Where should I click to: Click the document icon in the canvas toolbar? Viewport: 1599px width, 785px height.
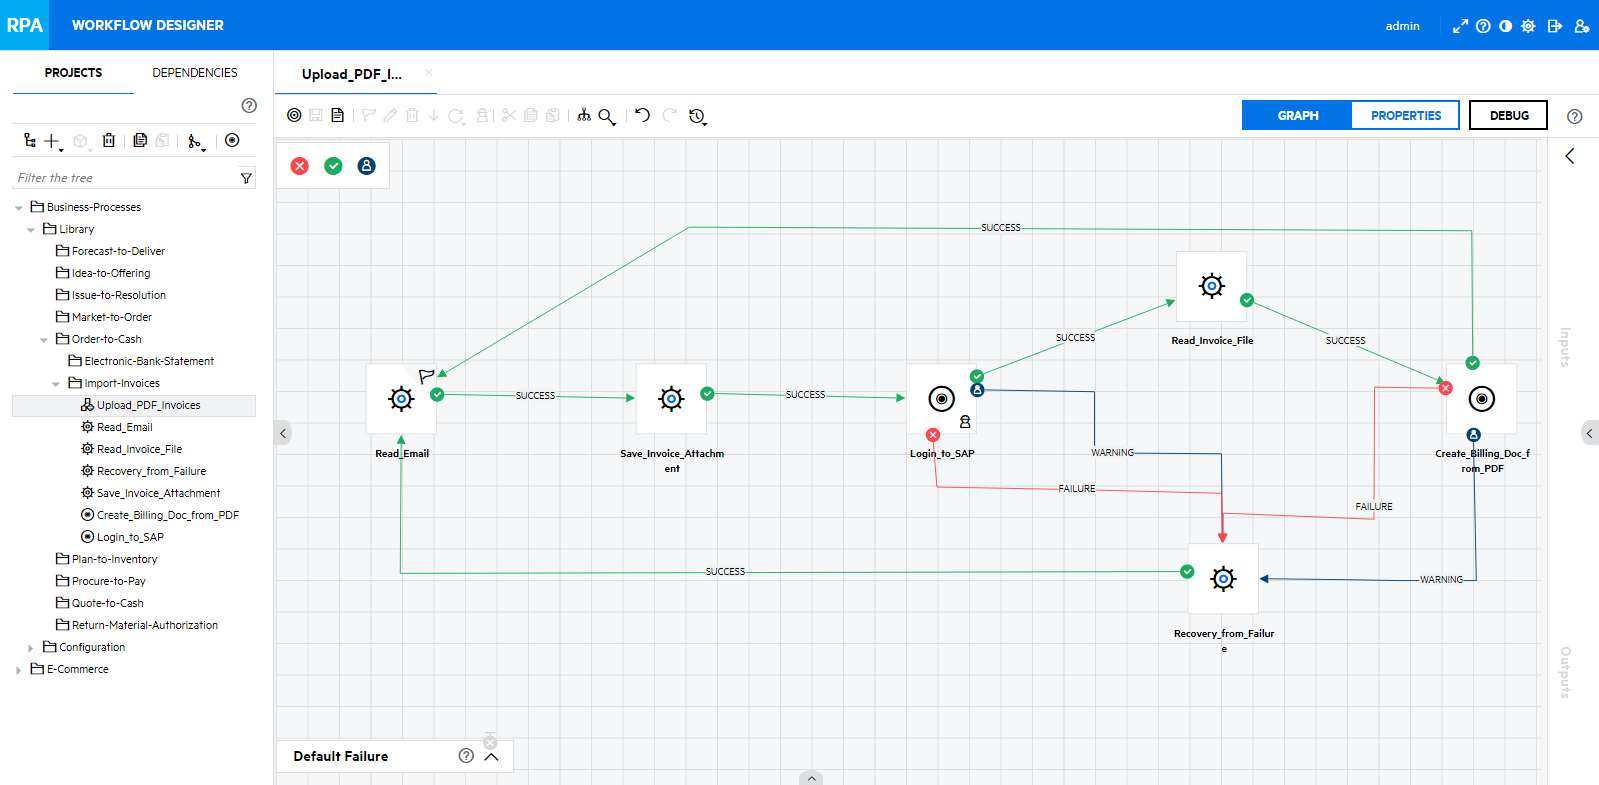coord(338,115)
